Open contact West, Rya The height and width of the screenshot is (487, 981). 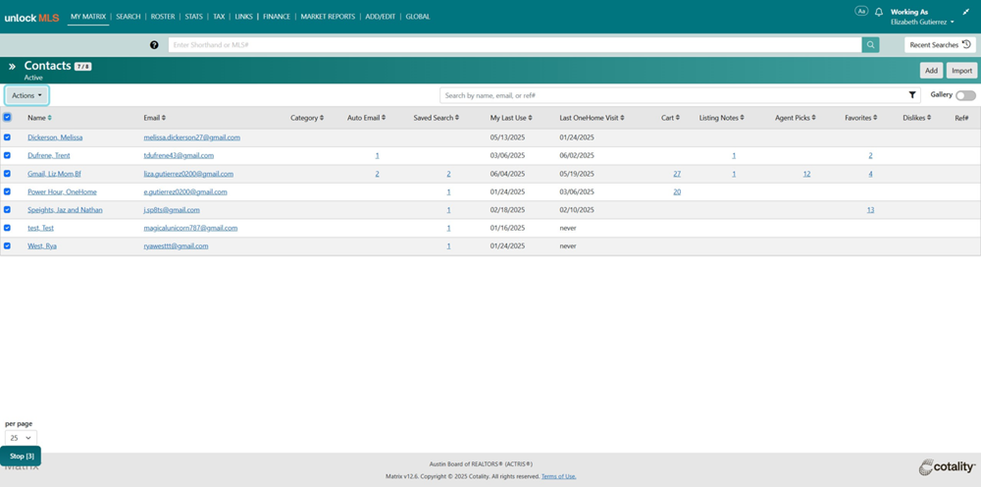[42, 246]
